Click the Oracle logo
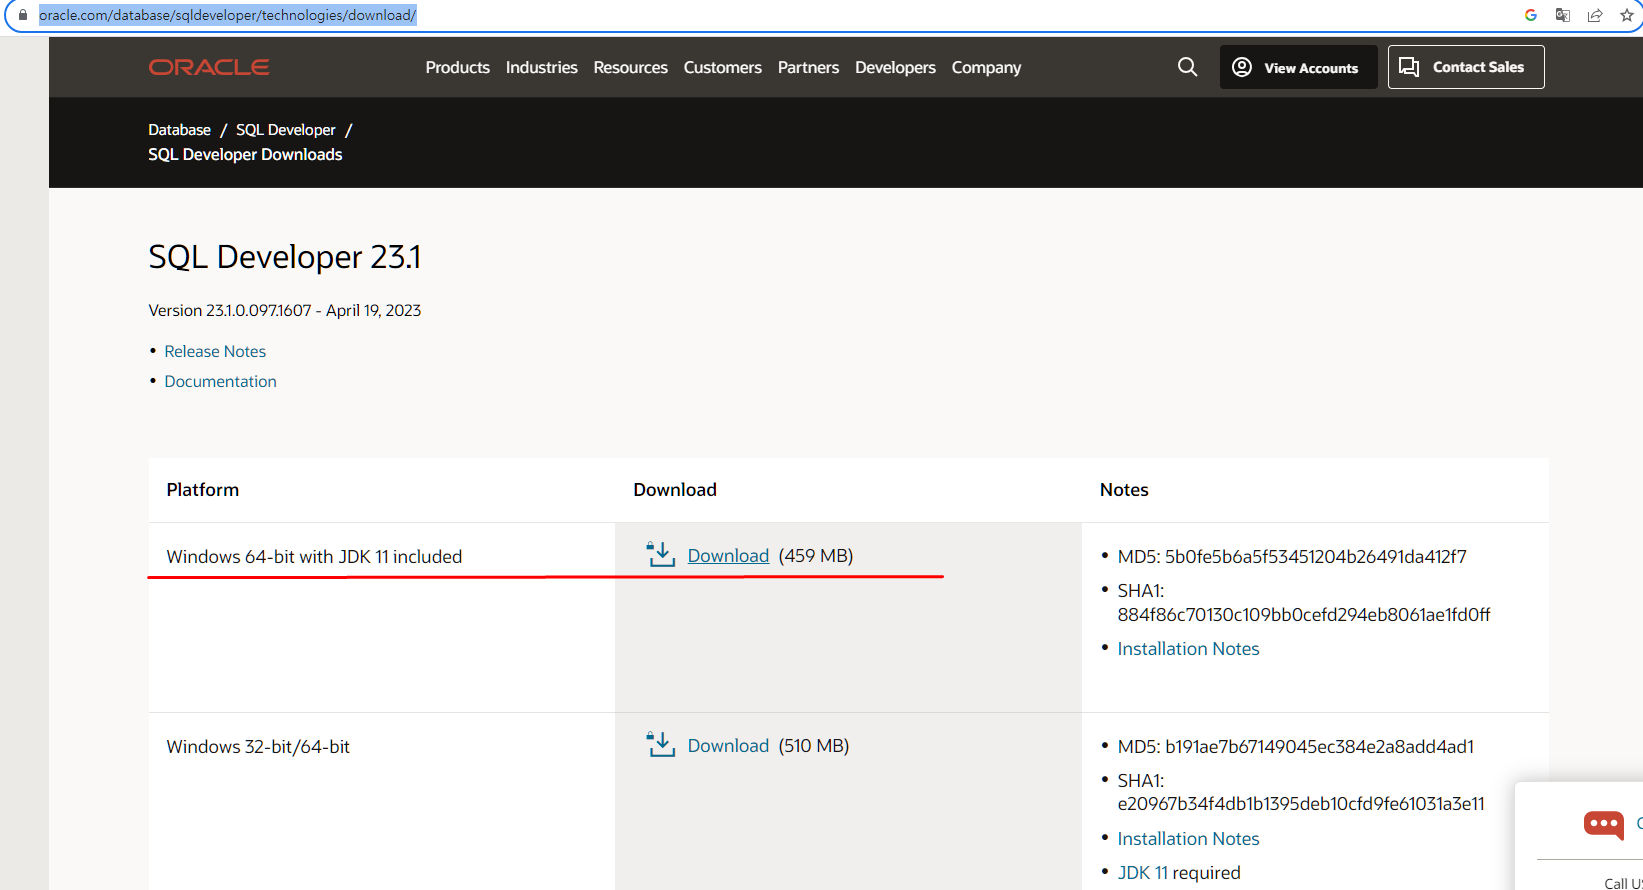This screenshot has width=1643, height=890. [209, 67]
